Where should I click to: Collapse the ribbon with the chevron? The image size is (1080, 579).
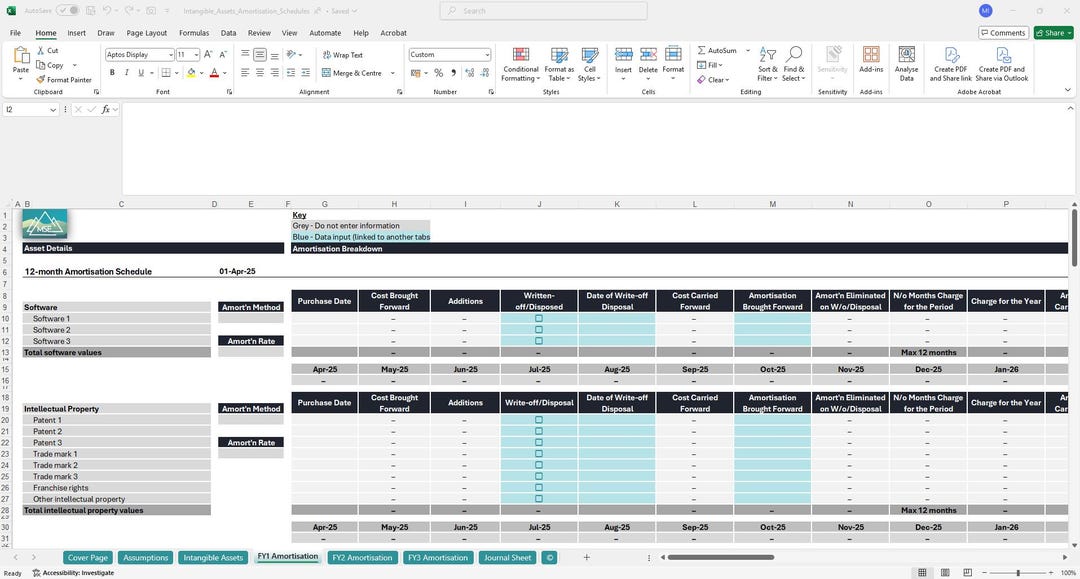1068,90
